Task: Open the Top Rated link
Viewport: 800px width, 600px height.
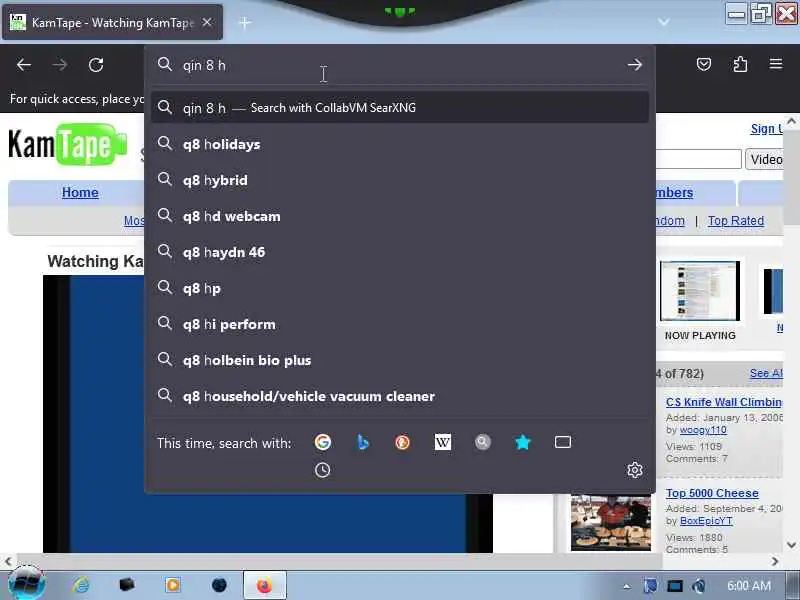Action: click(736, 220)
